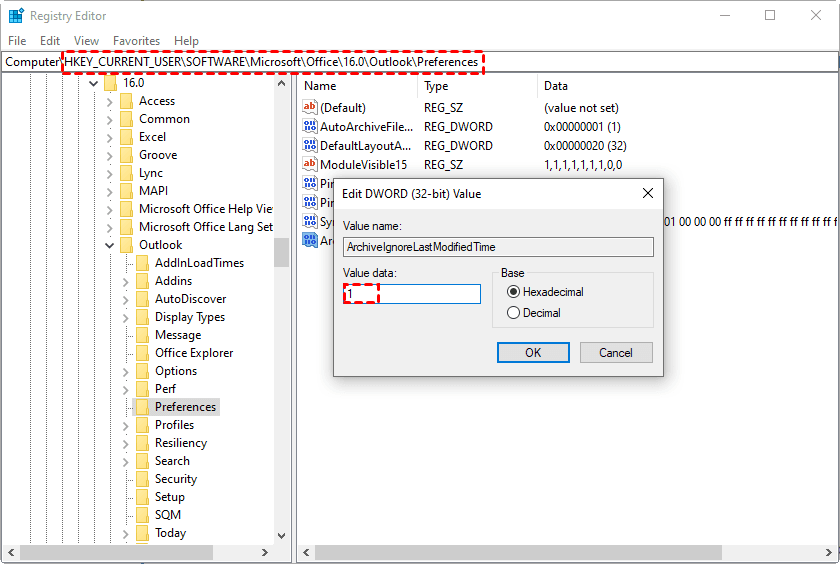Cancel the Edit DWORD dialog
Image resolution: width=840 pixels, height=564 pixels.
tap(616, 352)
